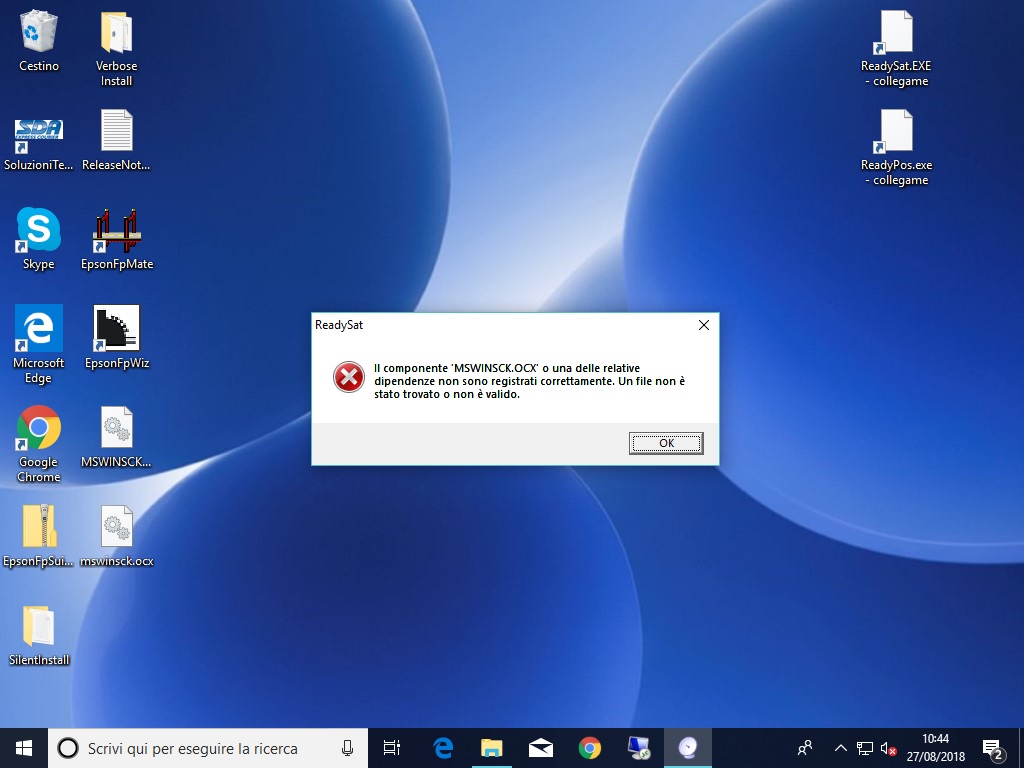Click OK in the ReadySat error dialog

click(666, 443)
